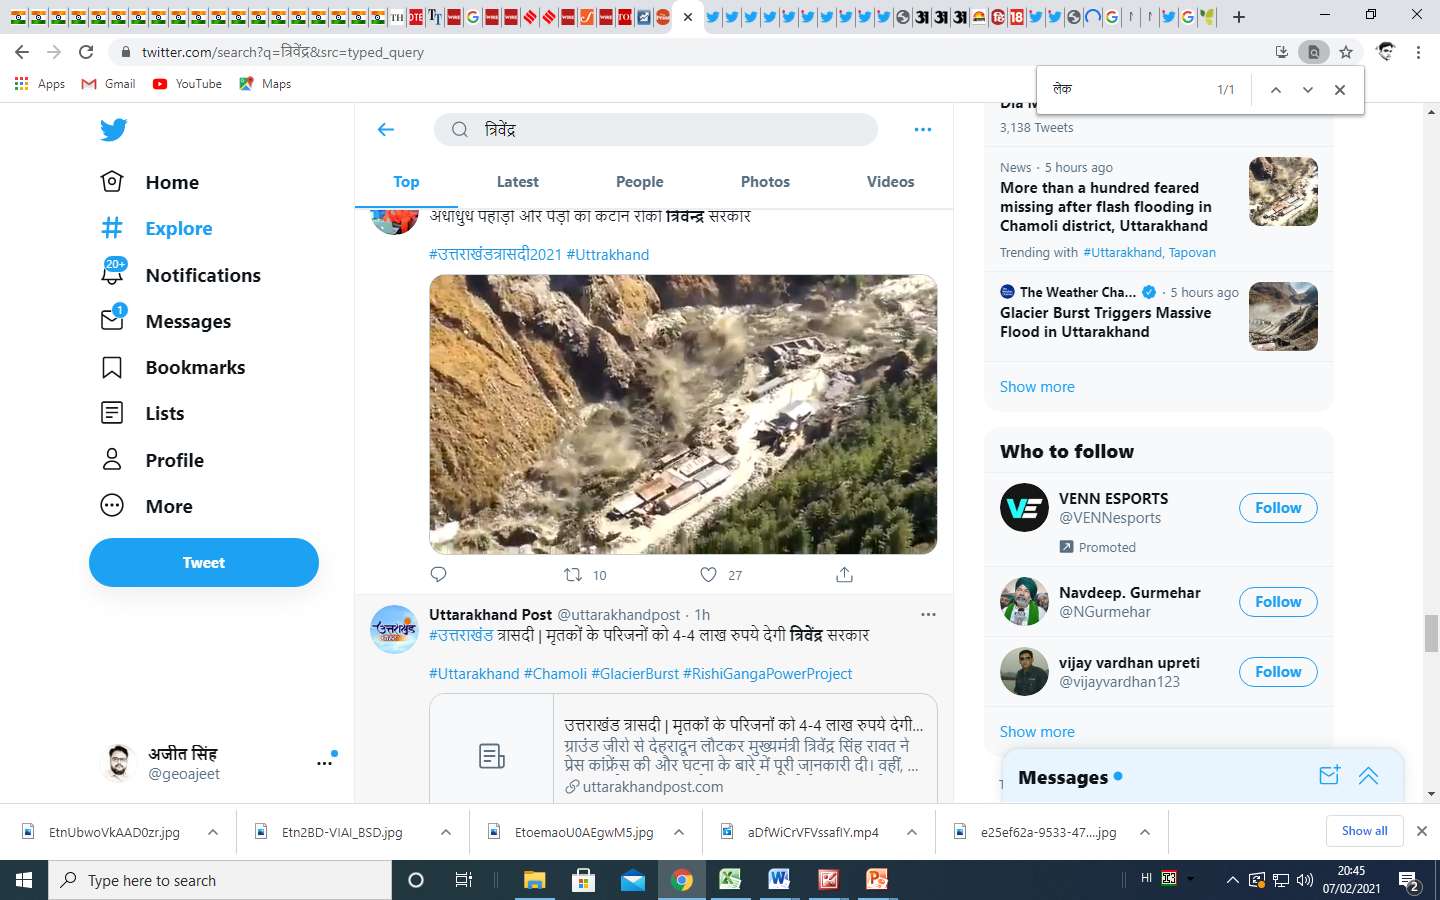Open search options three-dot menu
The width and height of the screenshot is (1440, 900).
click(x=923, y=129)
